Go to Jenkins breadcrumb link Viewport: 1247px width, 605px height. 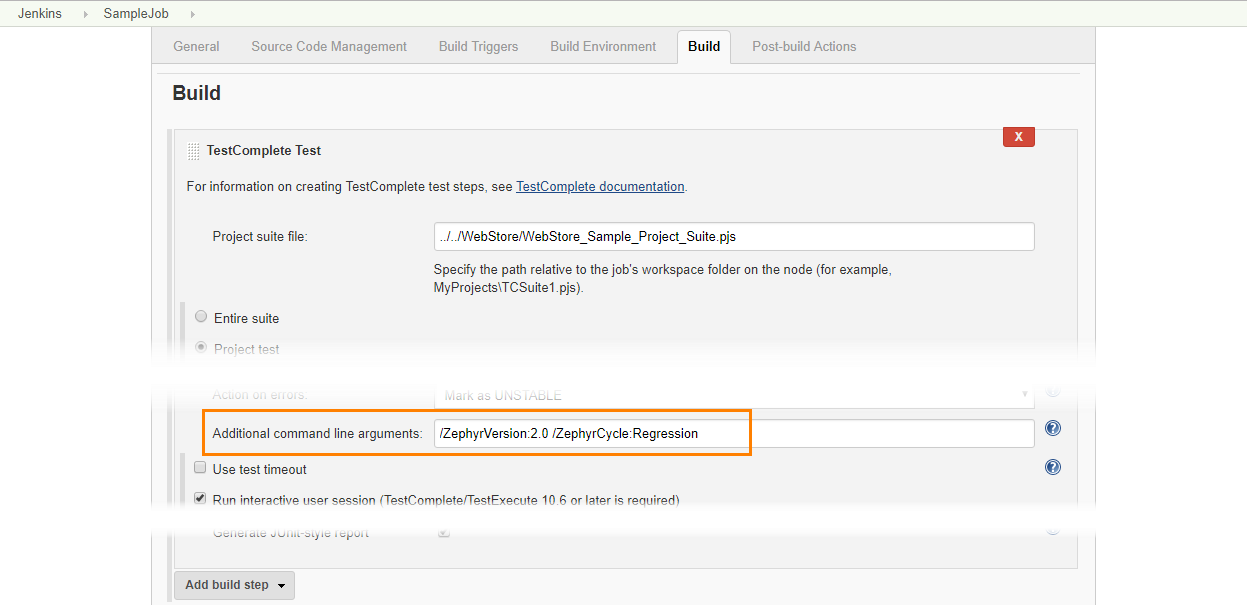(x=40, y=14)
